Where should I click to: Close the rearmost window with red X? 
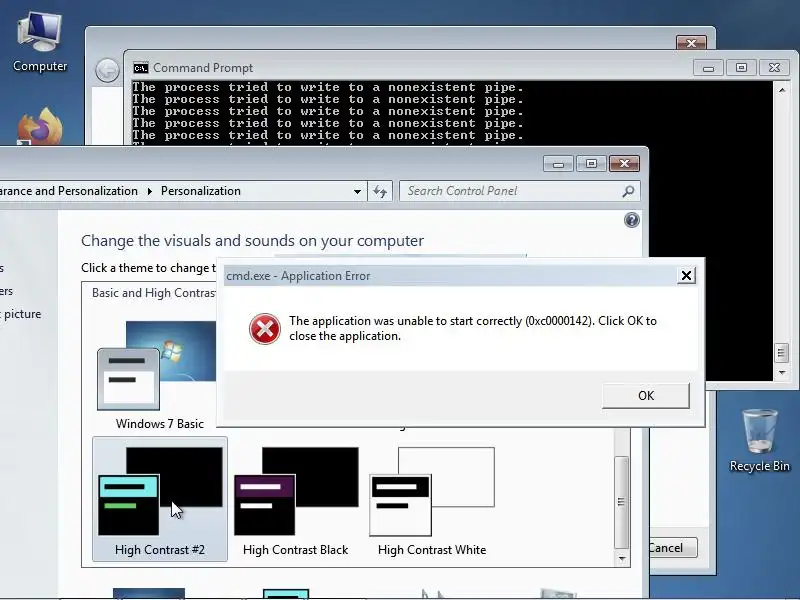click(691, 43)
